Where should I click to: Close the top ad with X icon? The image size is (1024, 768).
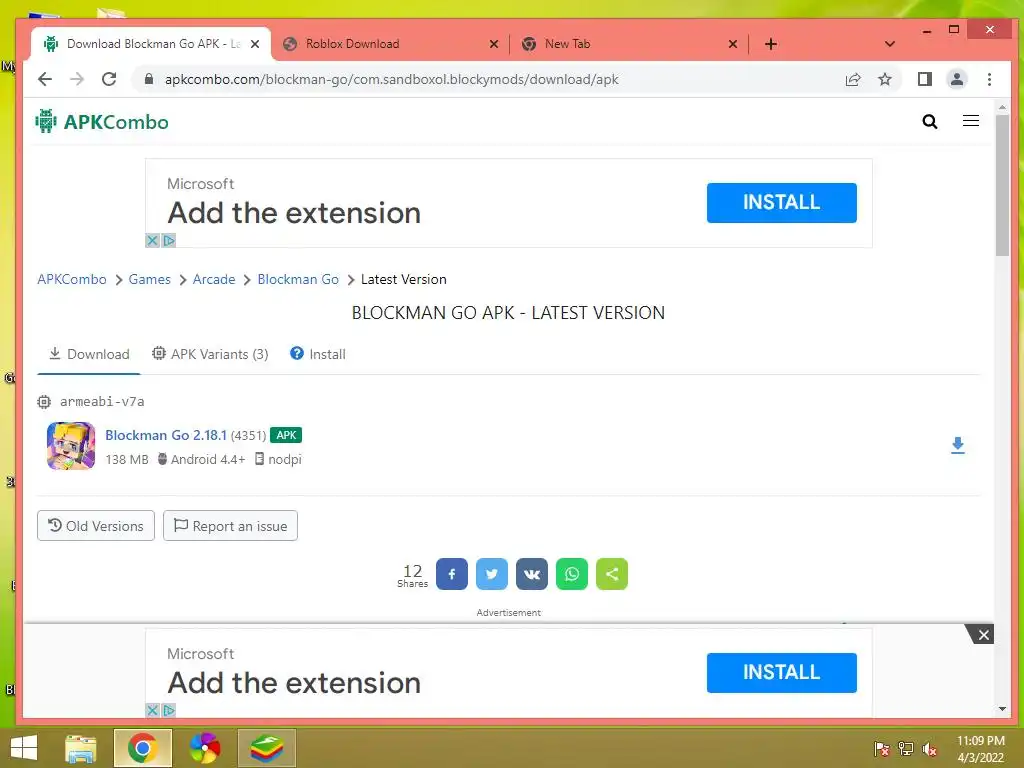tap(152, 240)
